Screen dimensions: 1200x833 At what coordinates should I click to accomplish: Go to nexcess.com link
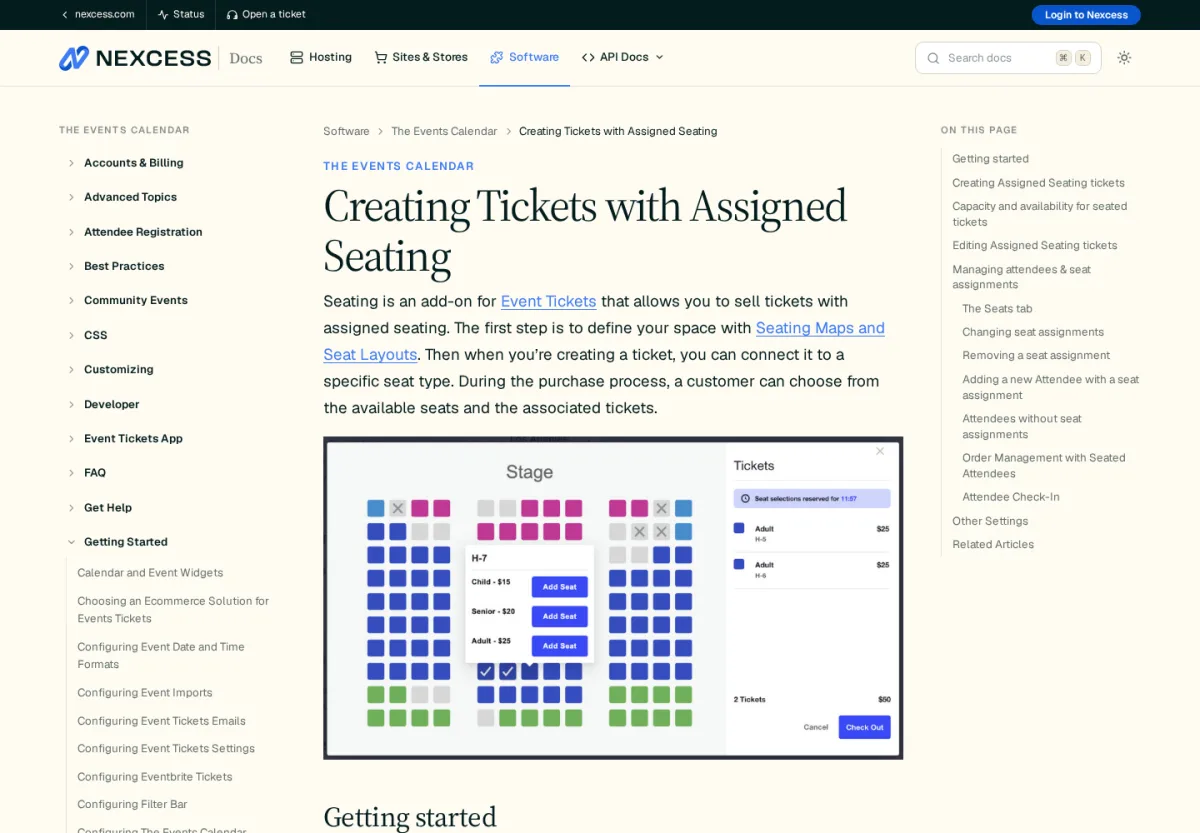pos(98,15)
